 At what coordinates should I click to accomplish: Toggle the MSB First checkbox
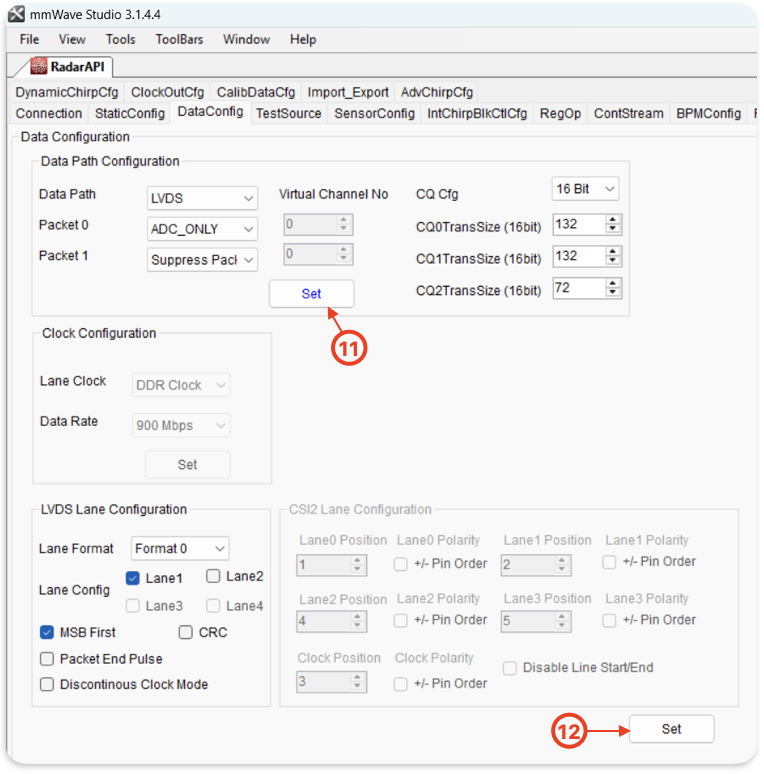click(x=47, y=632)
